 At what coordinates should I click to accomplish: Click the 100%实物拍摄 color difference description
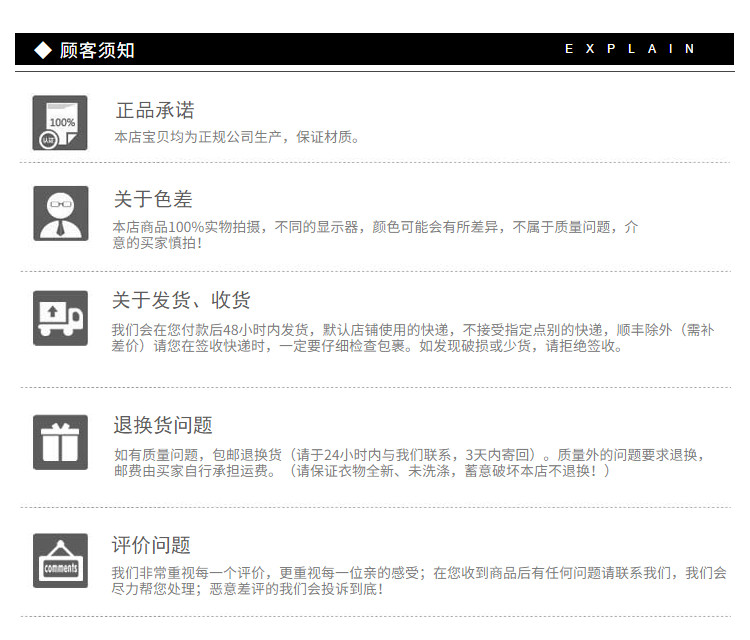pyautogui.click(x=375, y=234)
